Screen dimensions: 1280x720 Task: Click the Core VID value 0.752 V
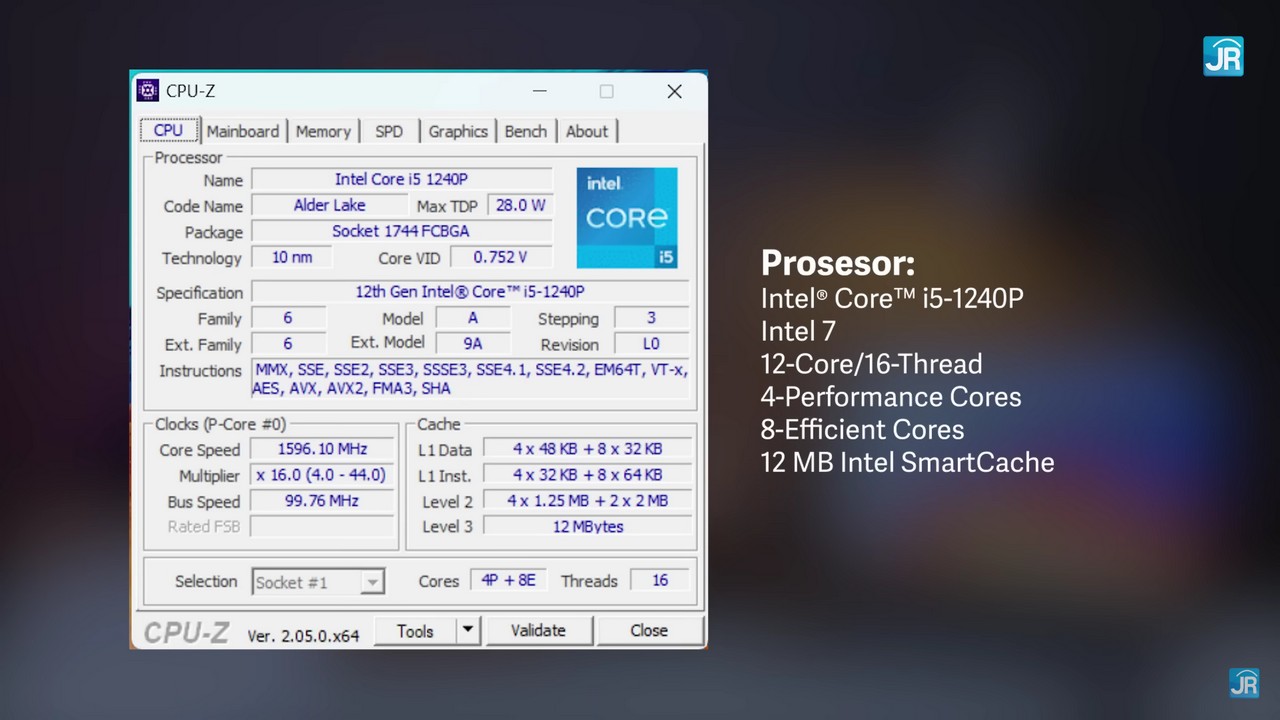click(x=500, y=257)
